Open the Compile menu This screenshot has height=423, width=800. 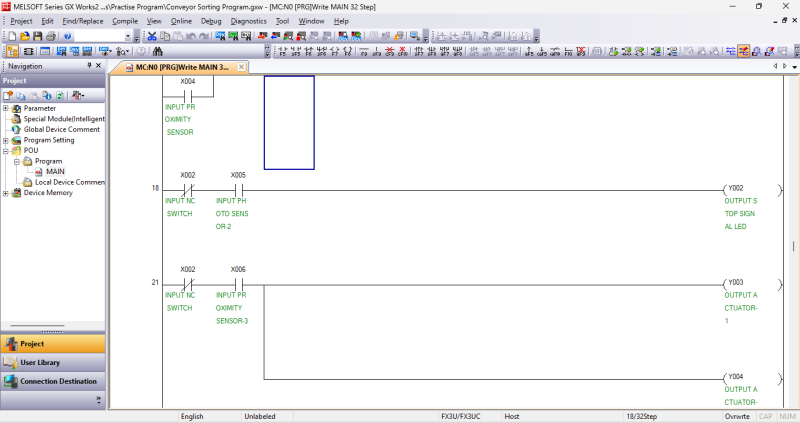click(125, 20)
